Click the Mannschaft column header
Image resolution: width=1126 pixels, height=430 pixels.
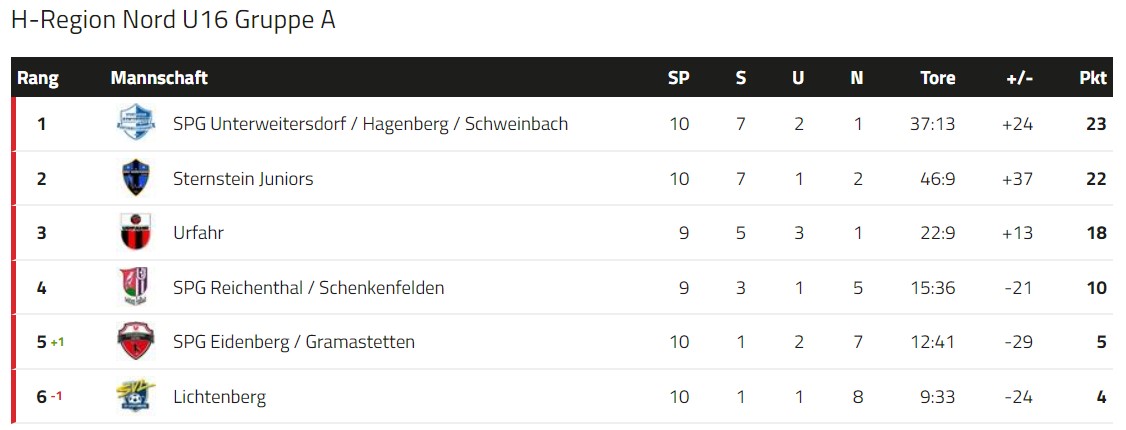[159, 78]
